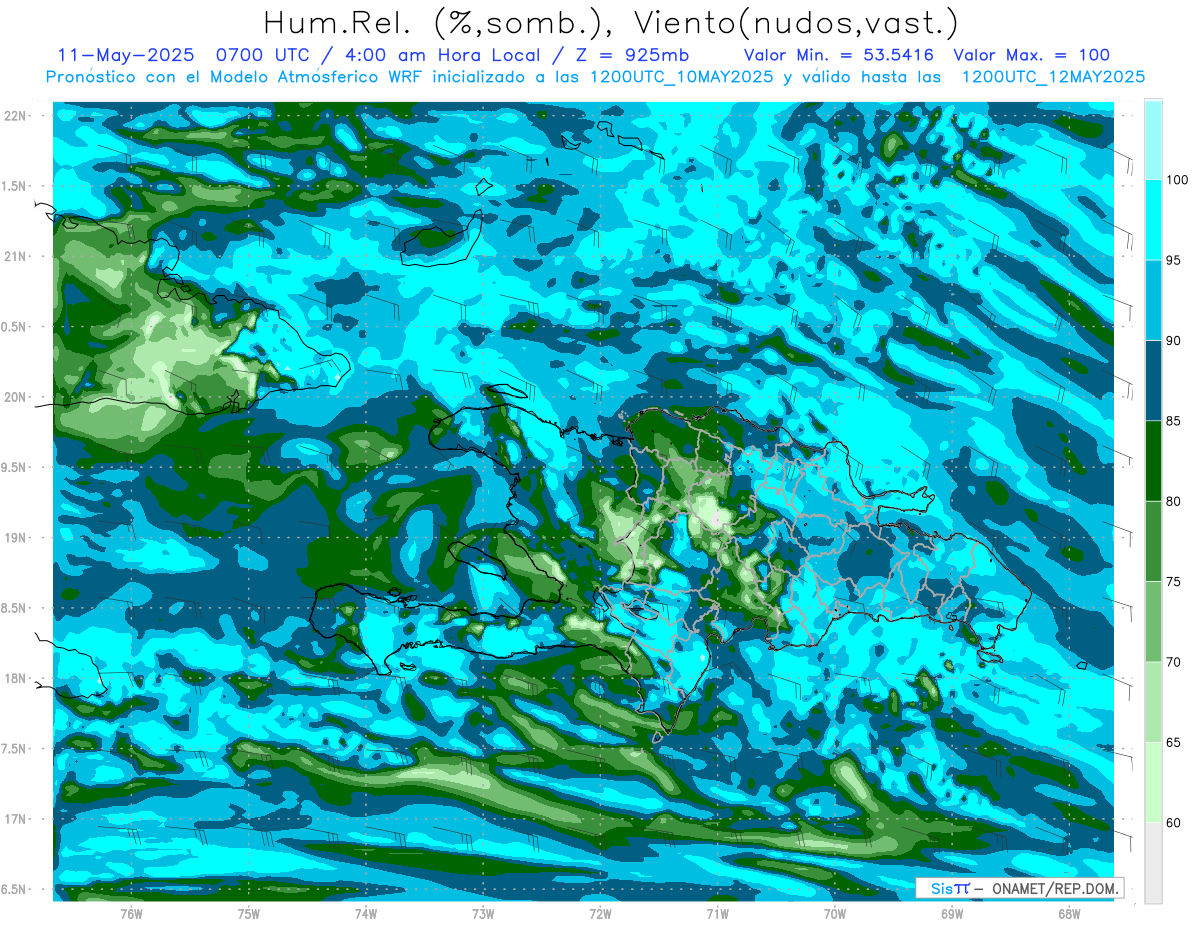The height and width of the screenshot is (927, 1200).
Task: Click the '0.5N' latitude label
Action: pos(14,327)
